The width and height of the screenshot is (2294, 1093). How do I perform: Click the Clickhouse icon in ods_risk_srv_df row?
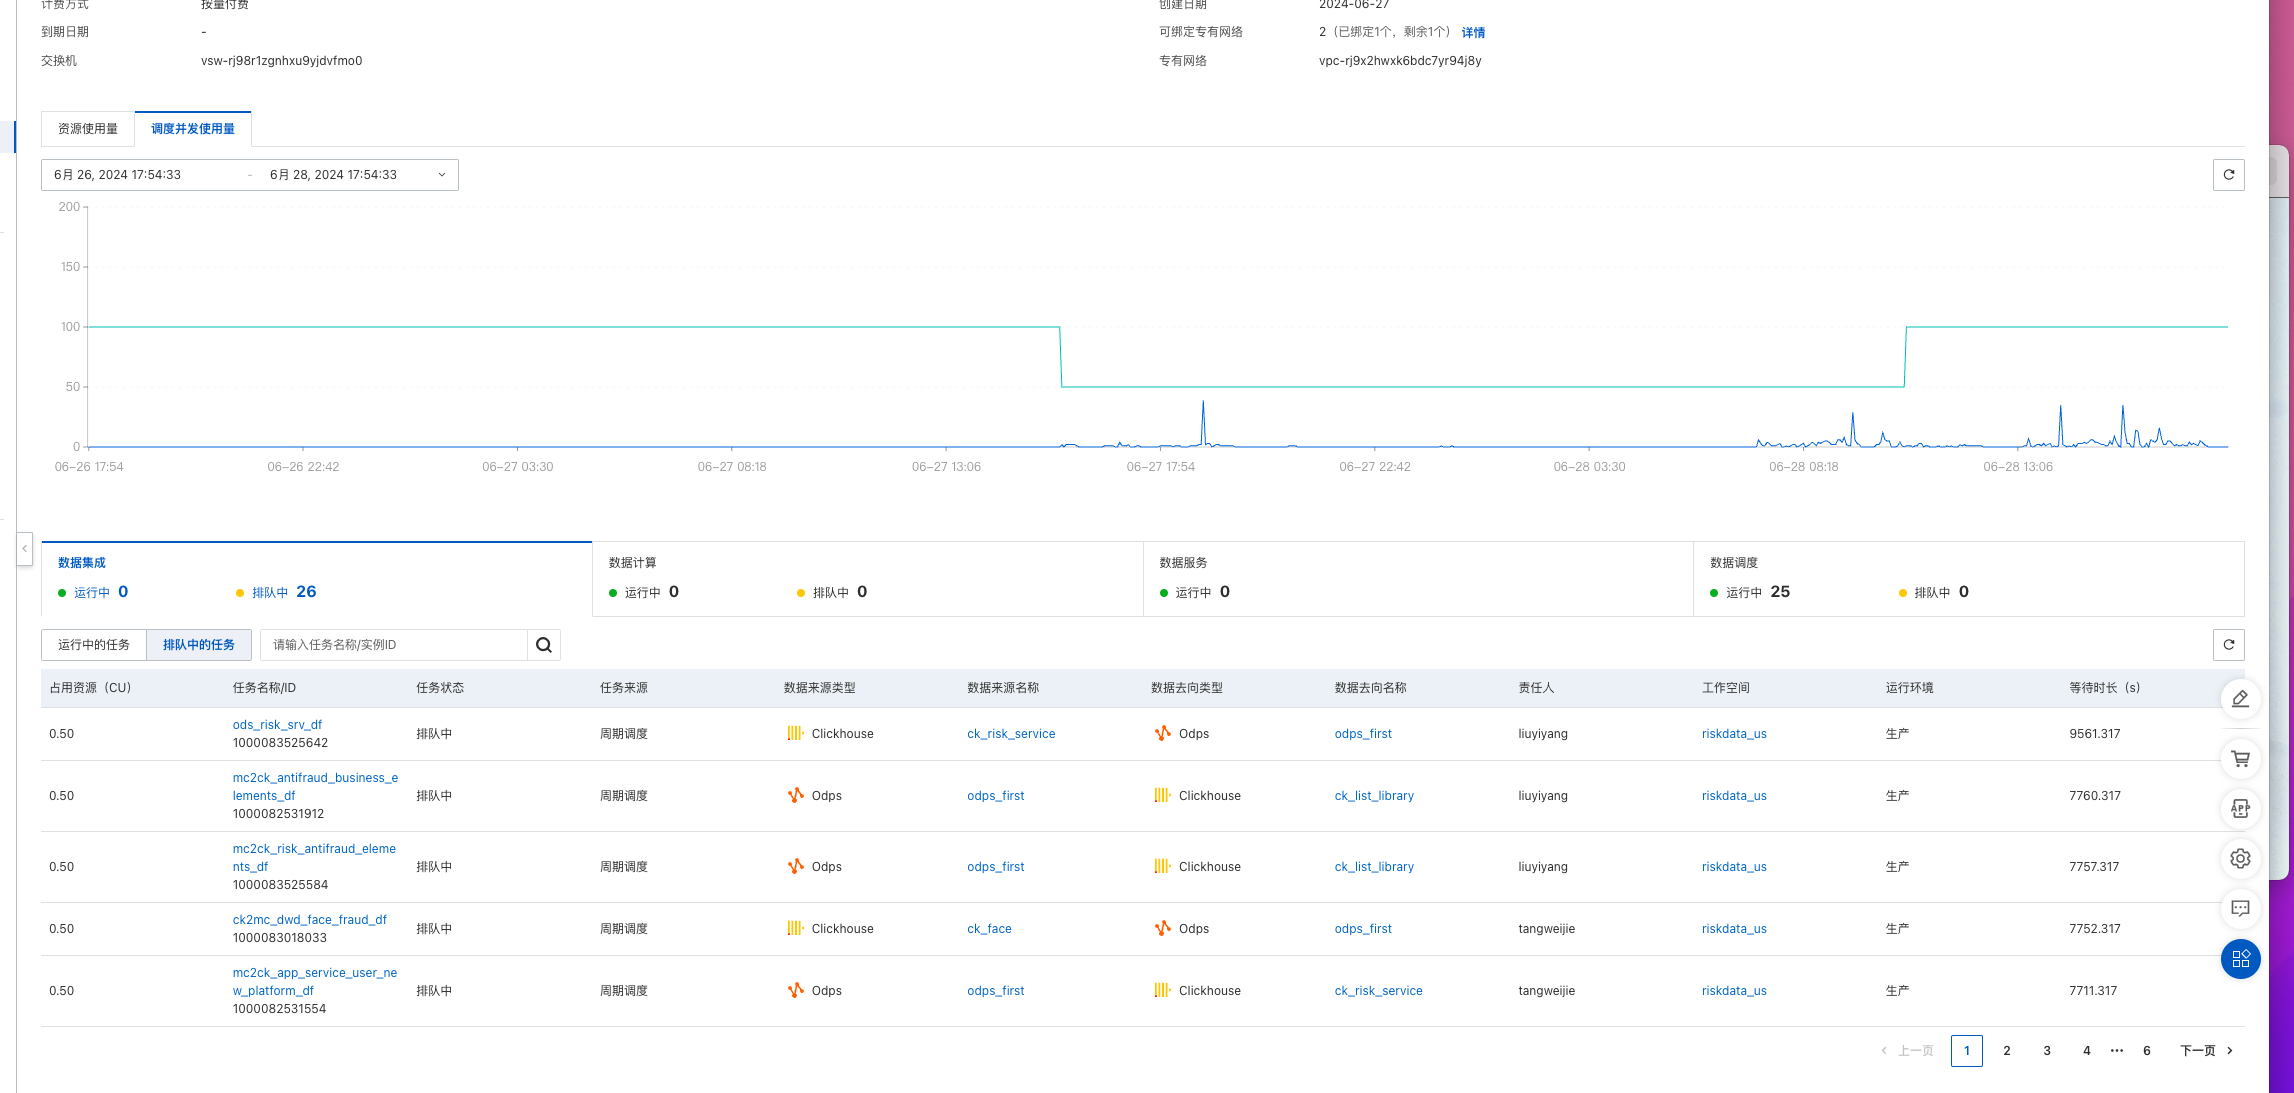[x=795, y=734]
